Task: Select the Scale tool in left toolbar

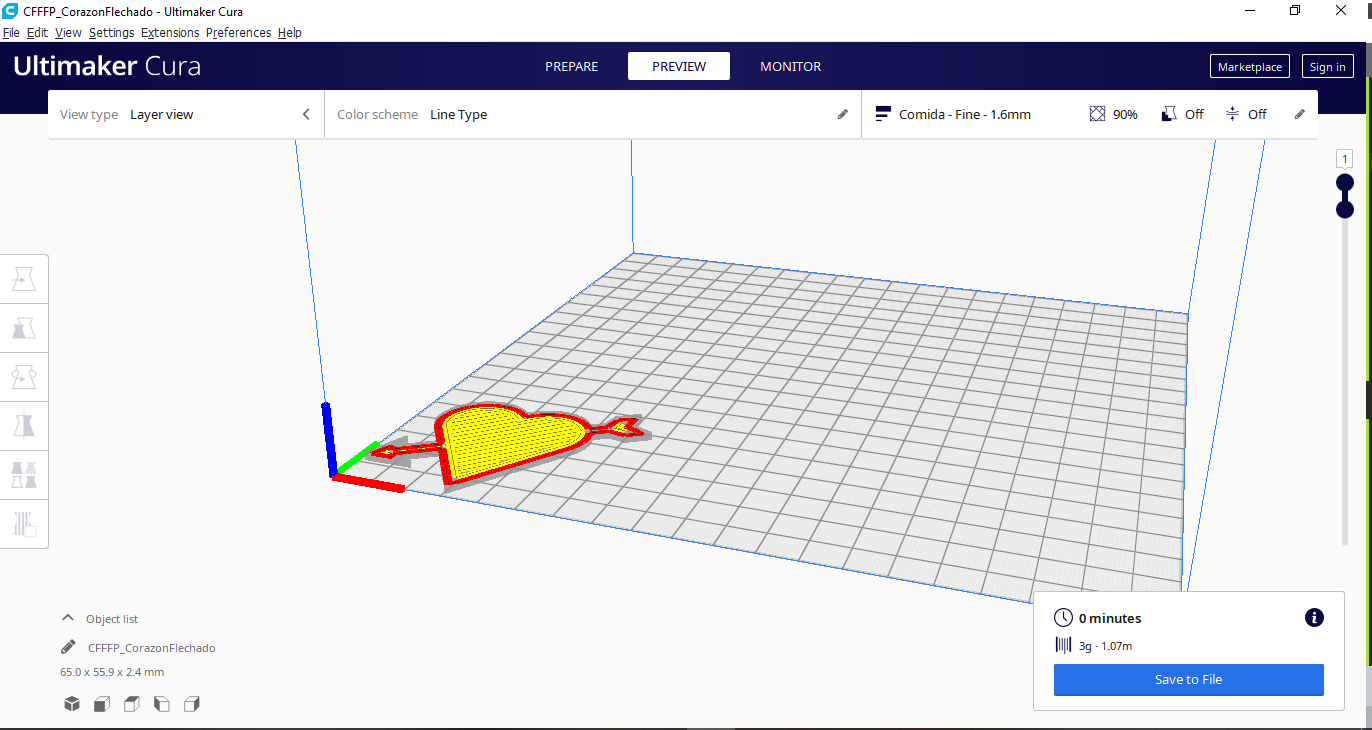Action: coord(24,328)
